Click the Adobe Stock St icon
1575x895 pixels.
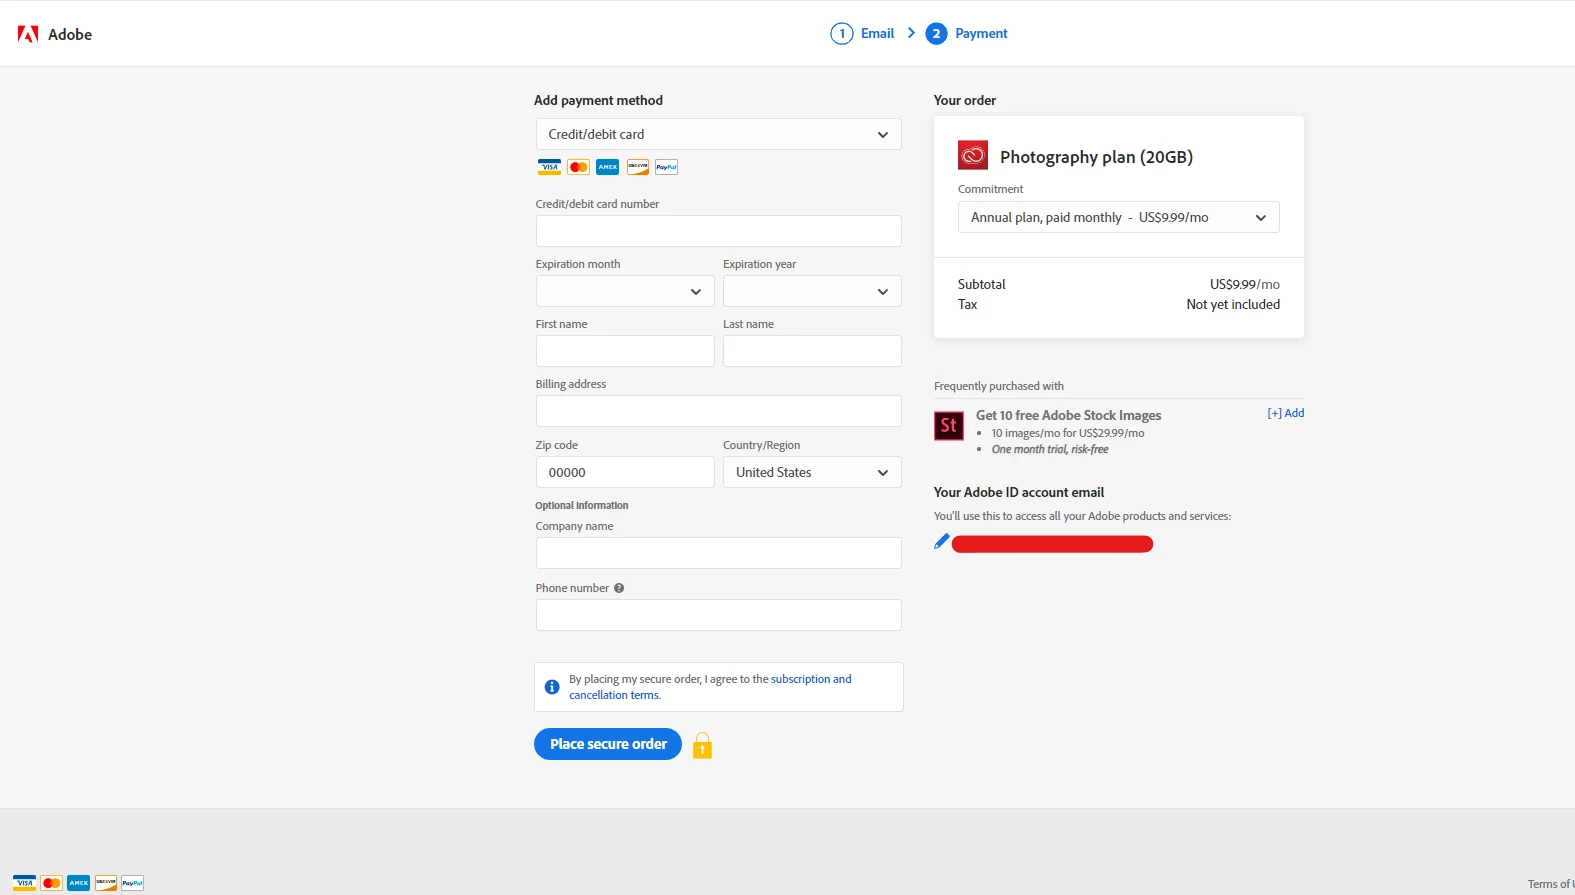pos(949,425)
